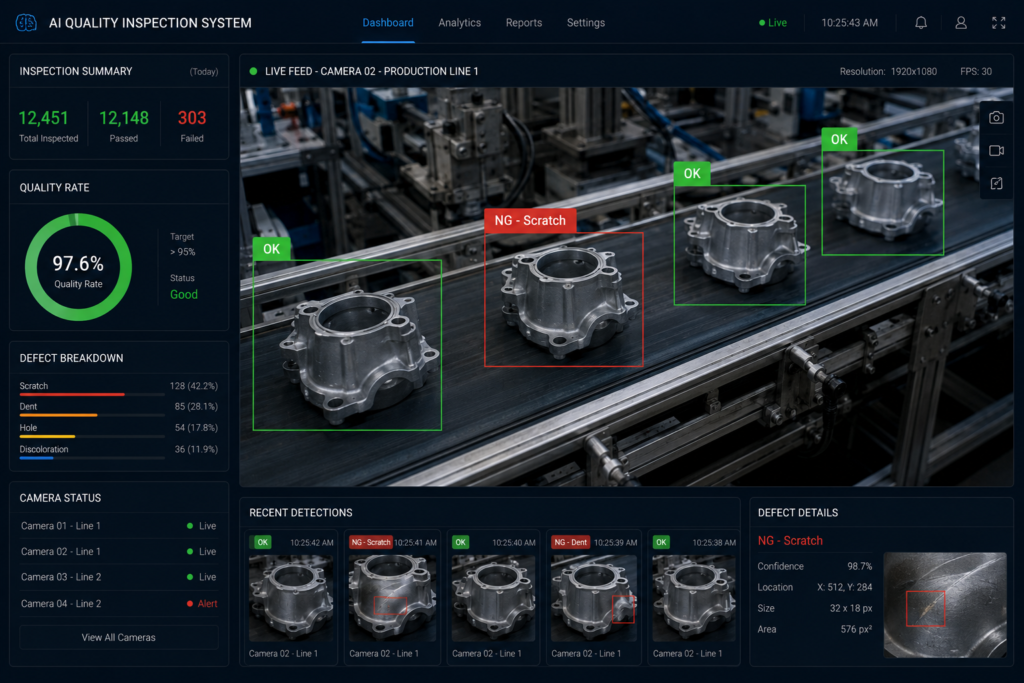Click the 10:25:43 AM clock
The height and width of the screenshot is (683, 1024).
[x=850, y=23]
